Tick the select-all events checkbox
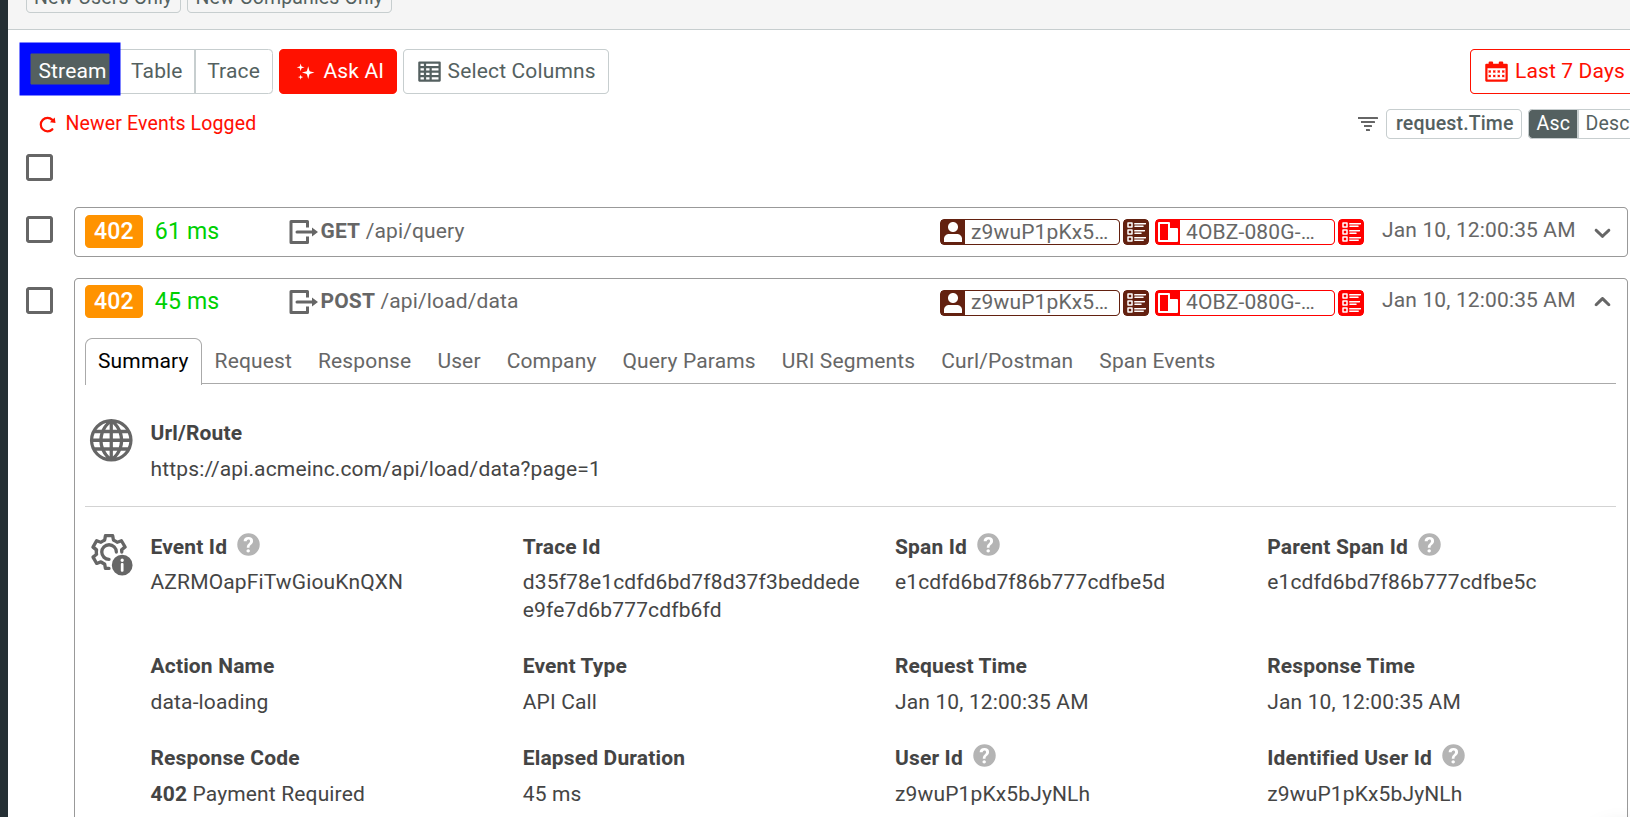This screenshot has width=1630, height=817. click(39, 167)
